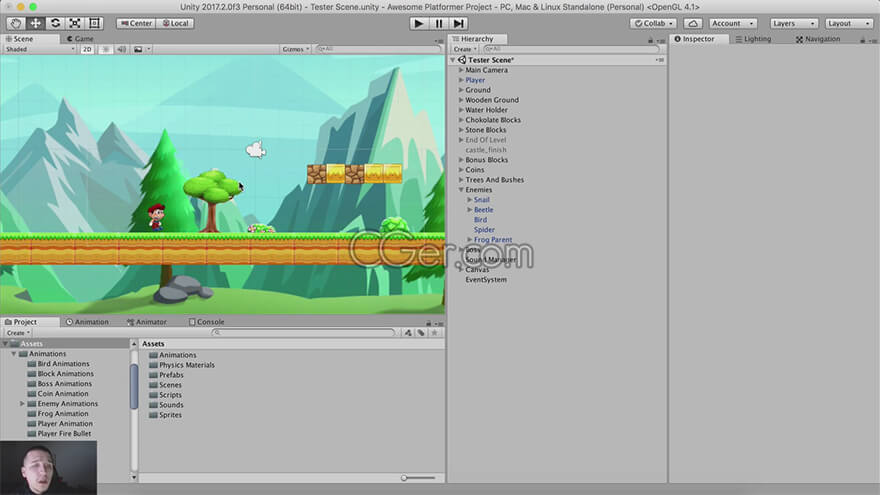This screenshot has height=495, width=880.
Task: Click the Pause button
Action: 439,24
